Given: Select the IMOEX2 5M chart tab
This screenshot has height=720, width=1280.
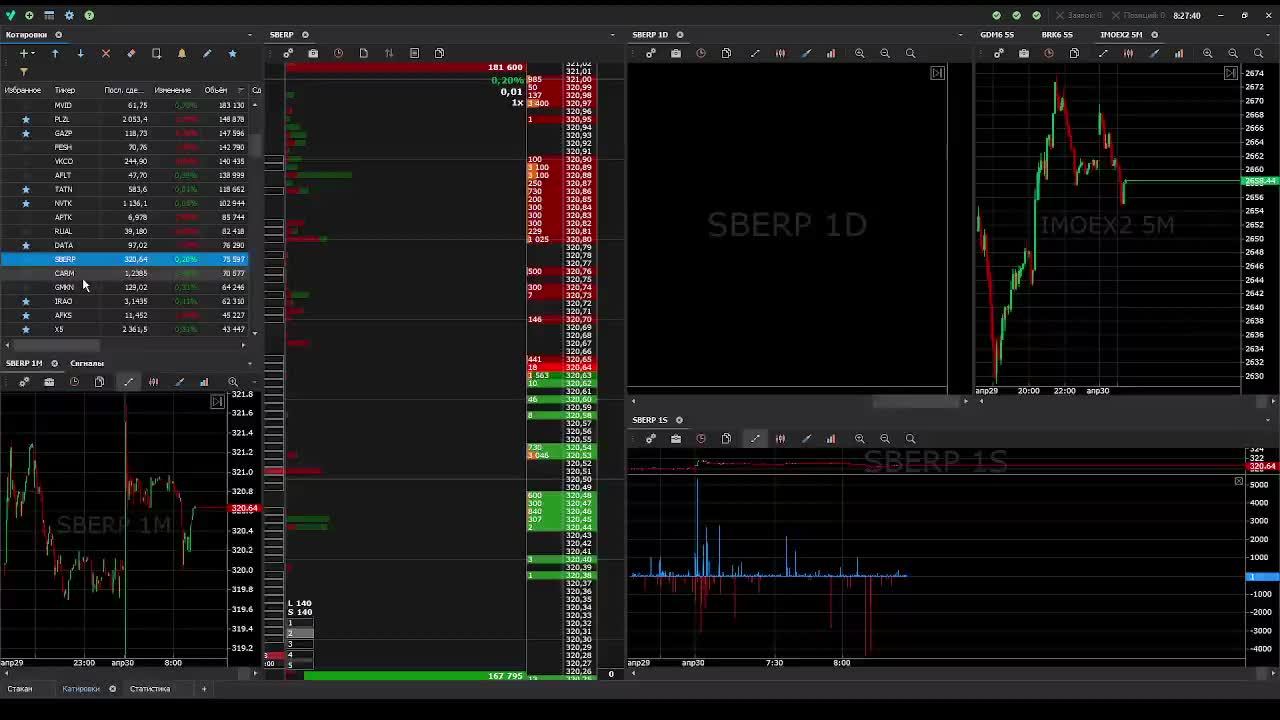Looking at the screenshot, I should [x=1121, y=35].
